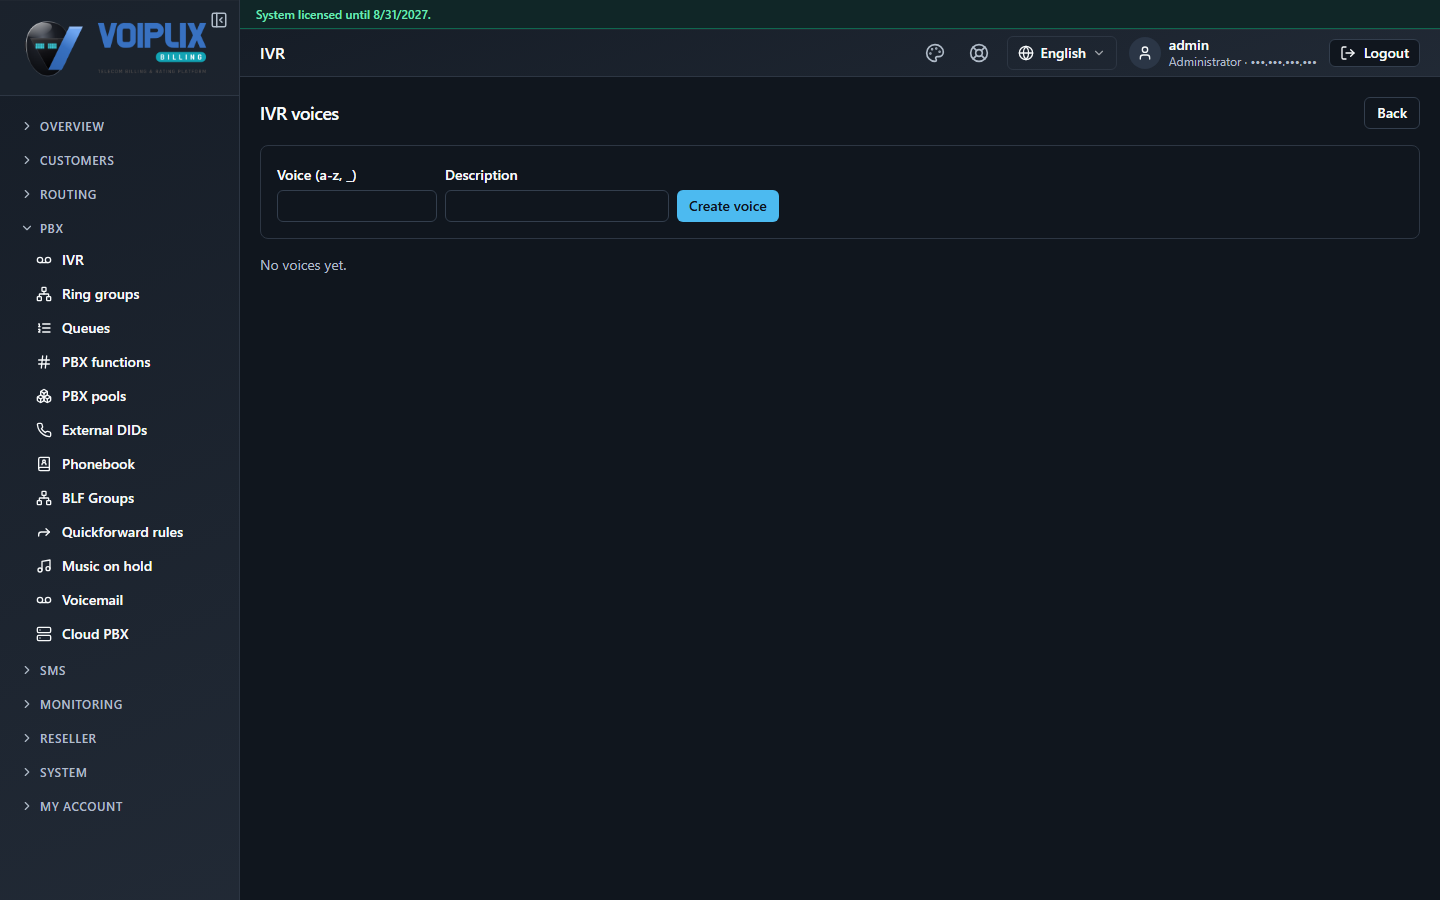Focus the Voice name input field
The image size is (1440, 900).
coord(357,206)
